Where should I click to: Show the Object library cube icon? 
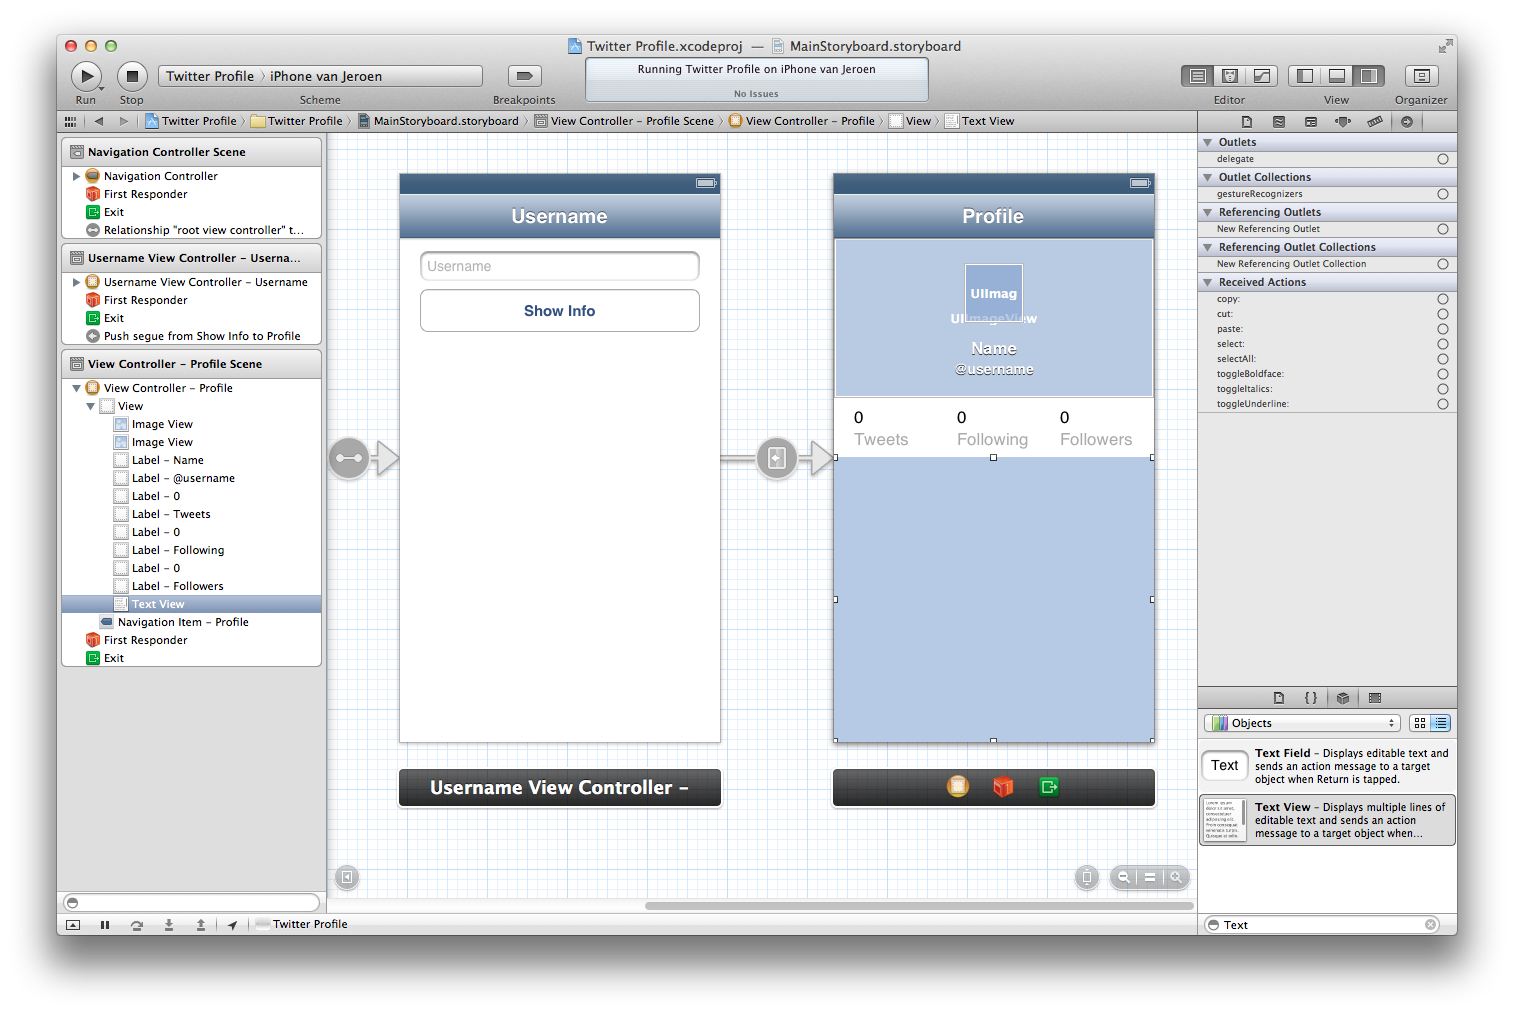click(x=1343, y=698)
